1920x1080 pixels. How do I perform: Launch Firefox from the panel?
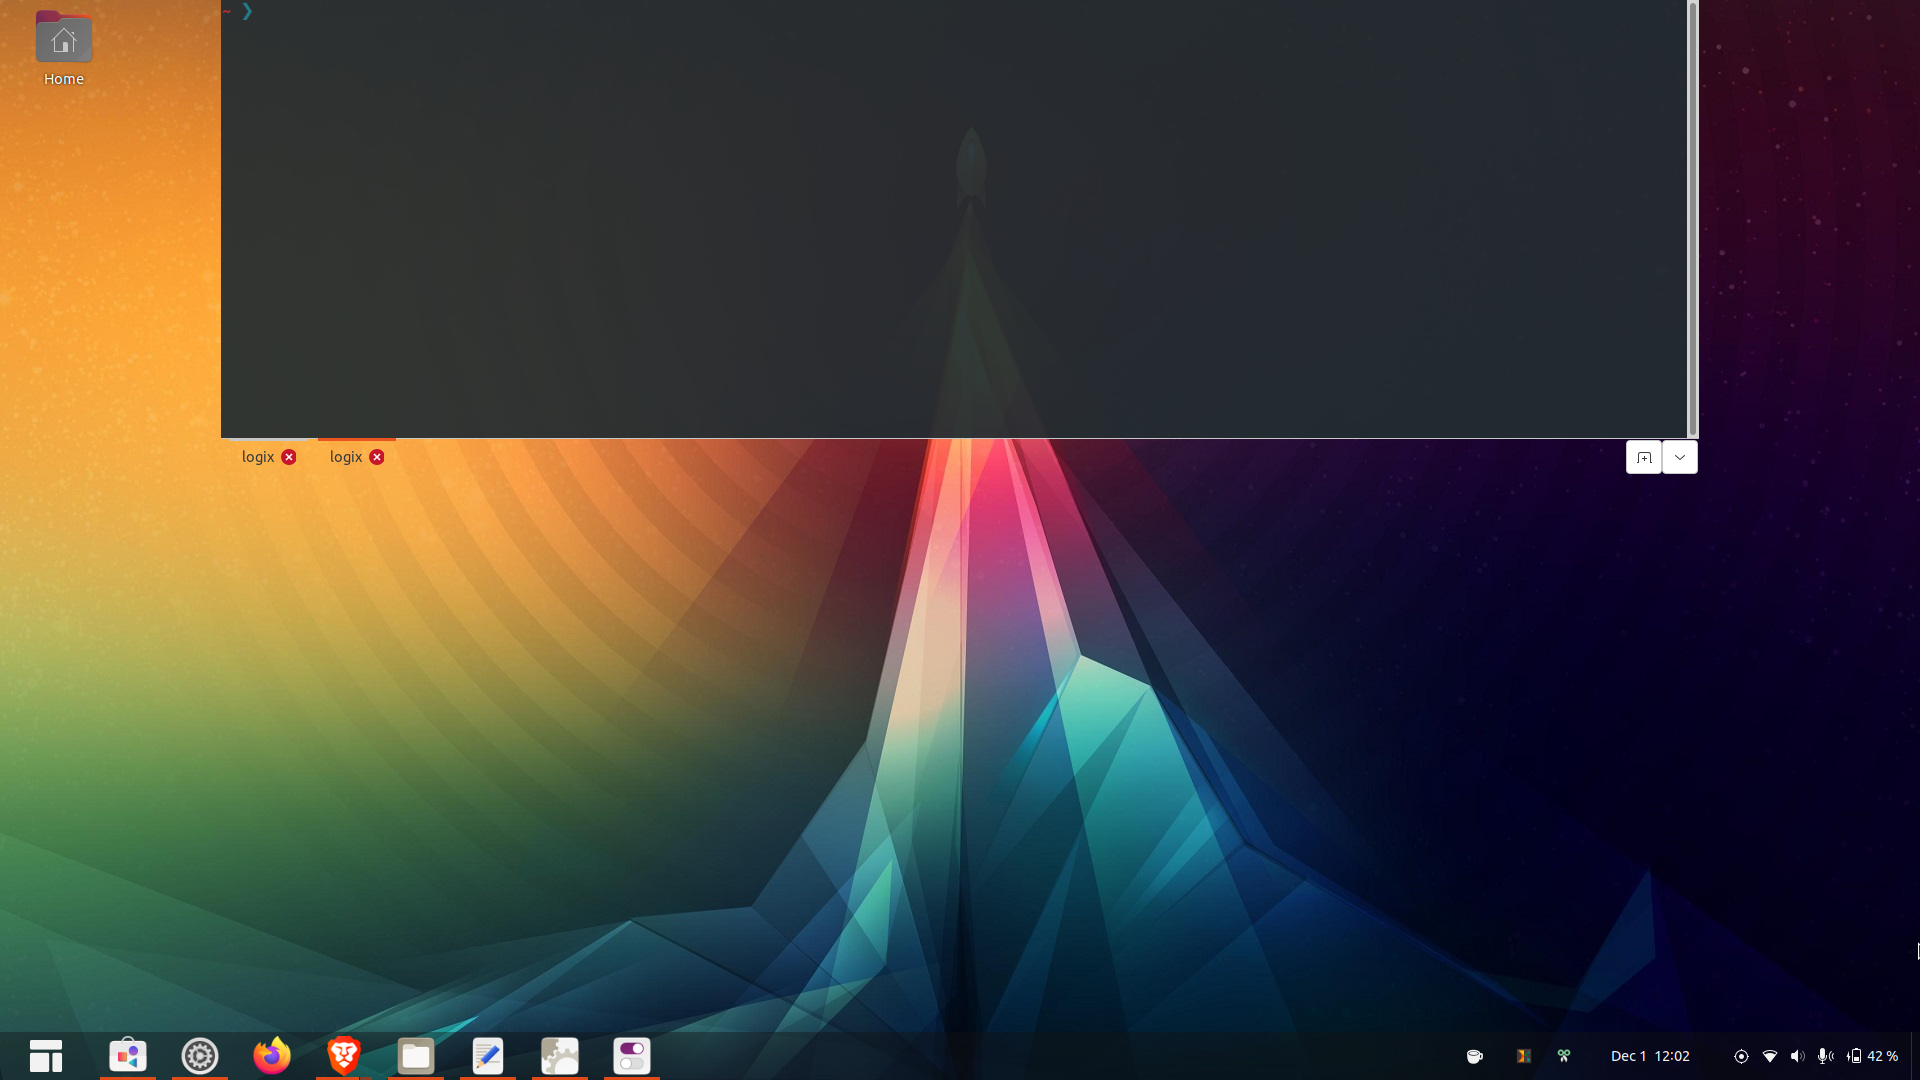click(272, 1056)
